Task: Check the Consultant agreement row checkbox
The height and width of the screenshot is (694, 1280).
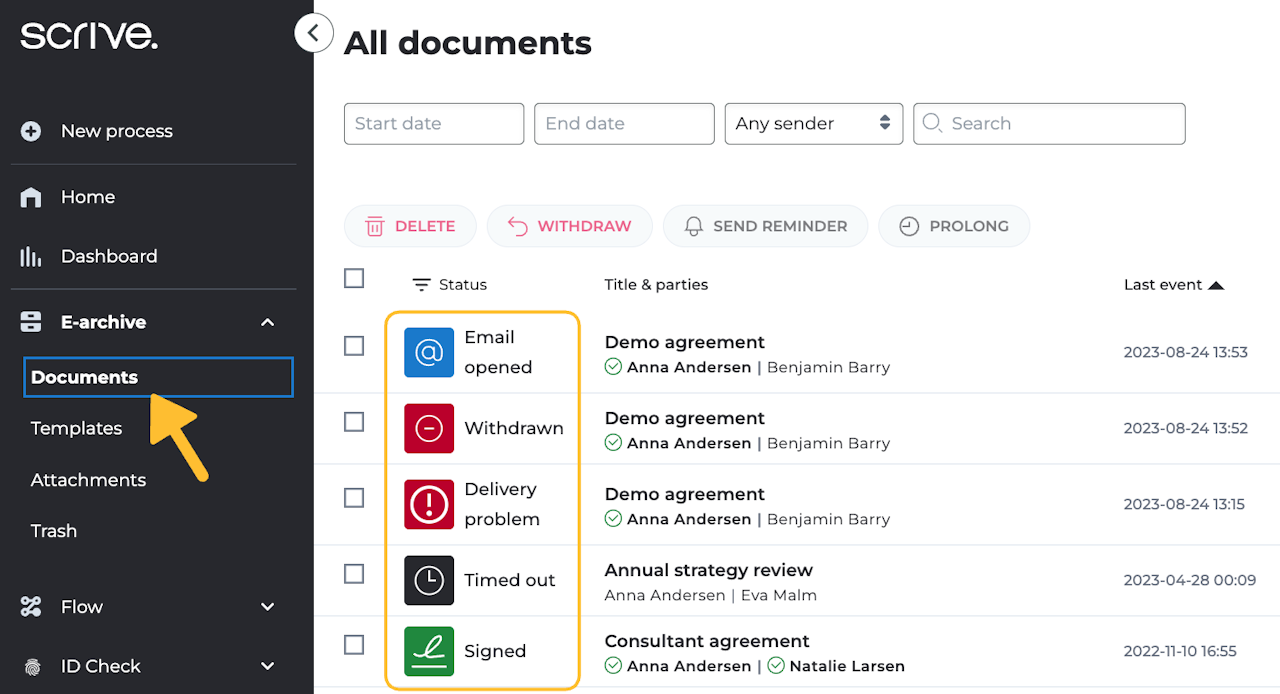Action: click(x=354, y=645)
